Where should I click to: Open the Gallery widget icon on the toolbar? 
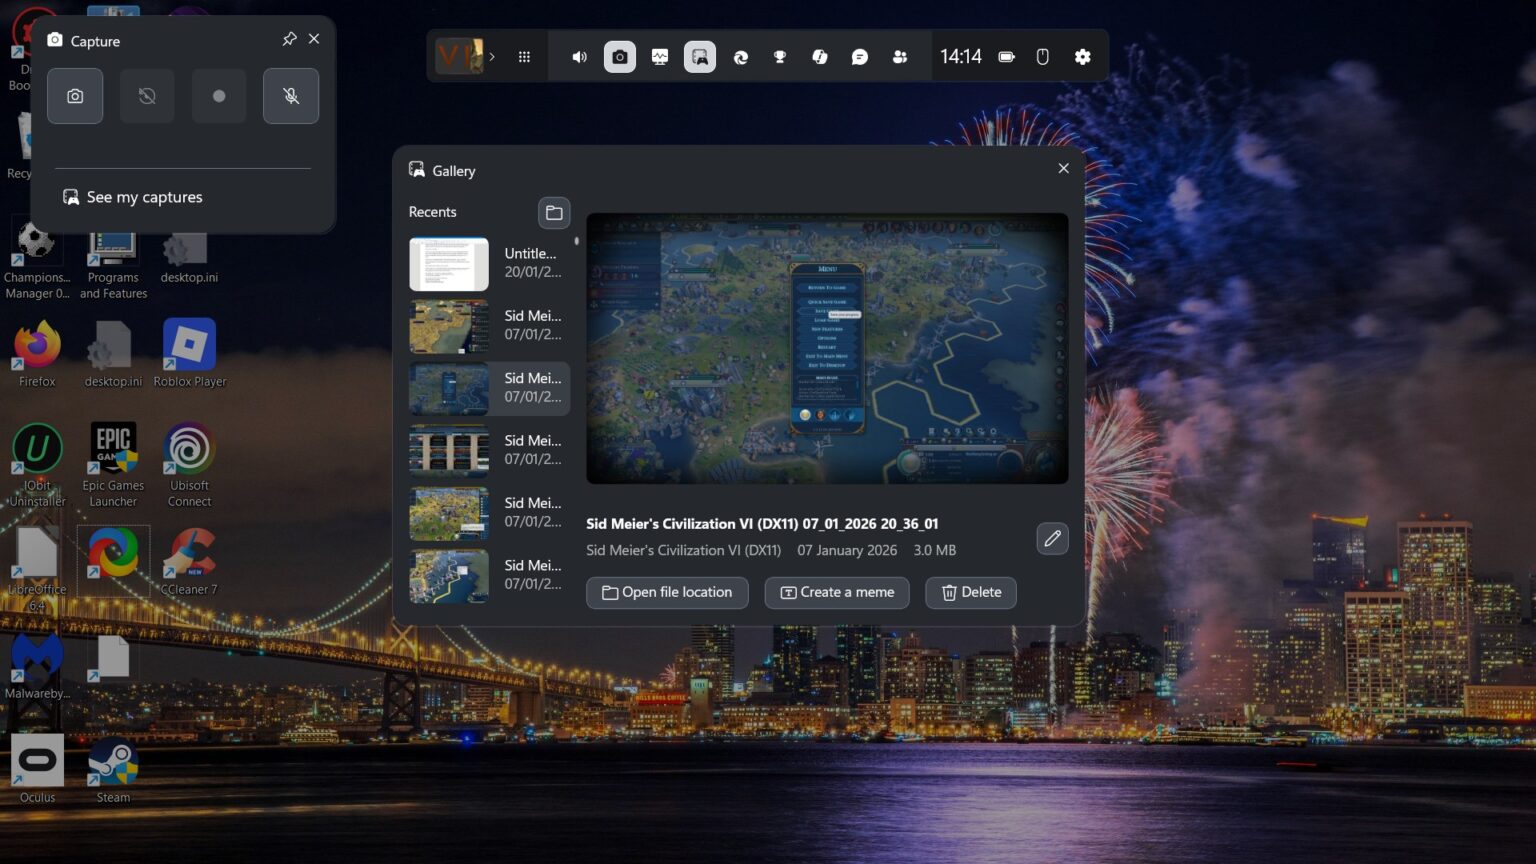(x=699, y=57)
